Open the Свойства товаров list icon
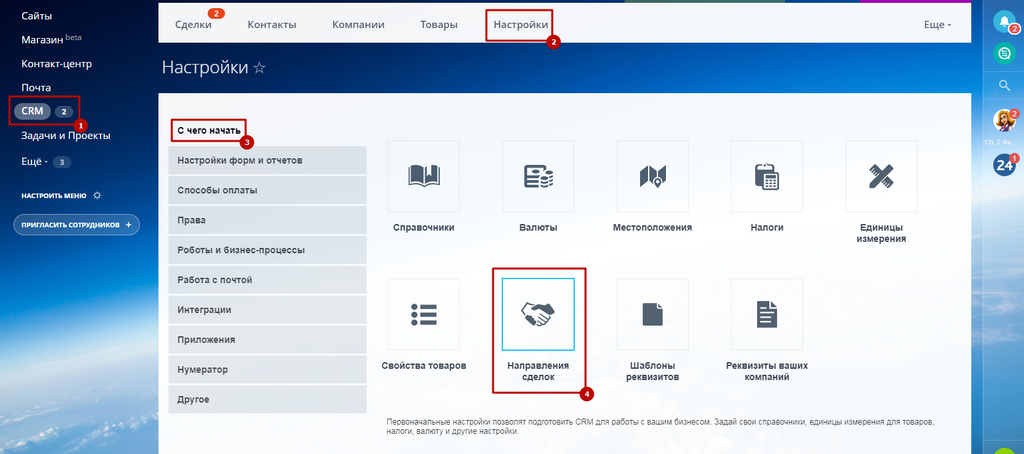 pos(424,314)
